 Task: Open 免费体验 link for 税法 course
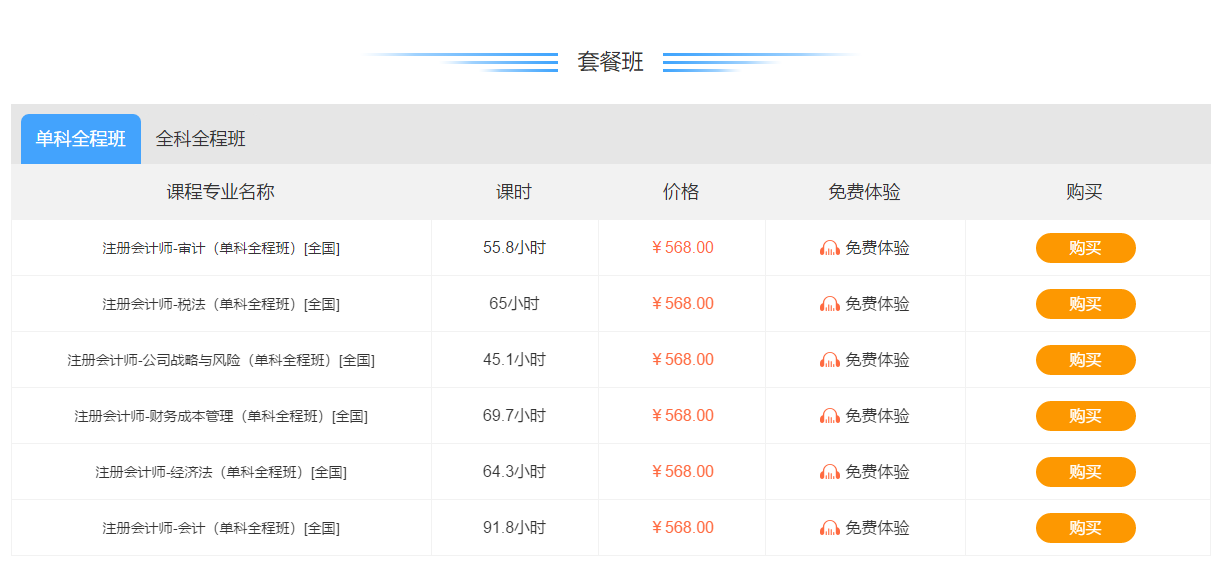(877, 304)
